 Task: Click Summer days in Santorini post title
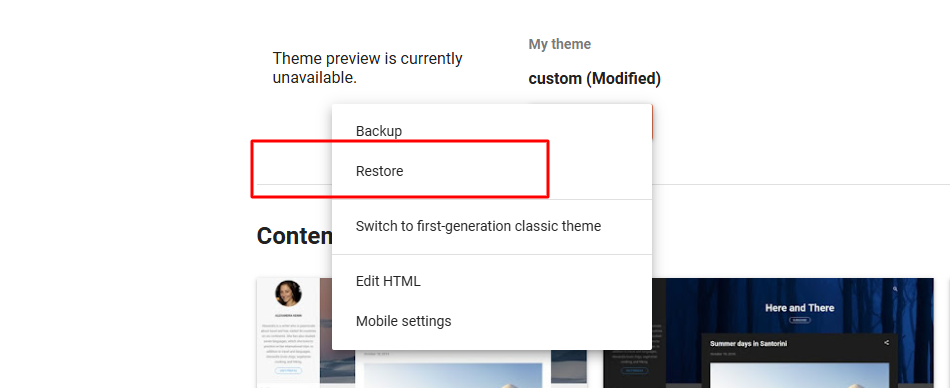tap(748, 344)
